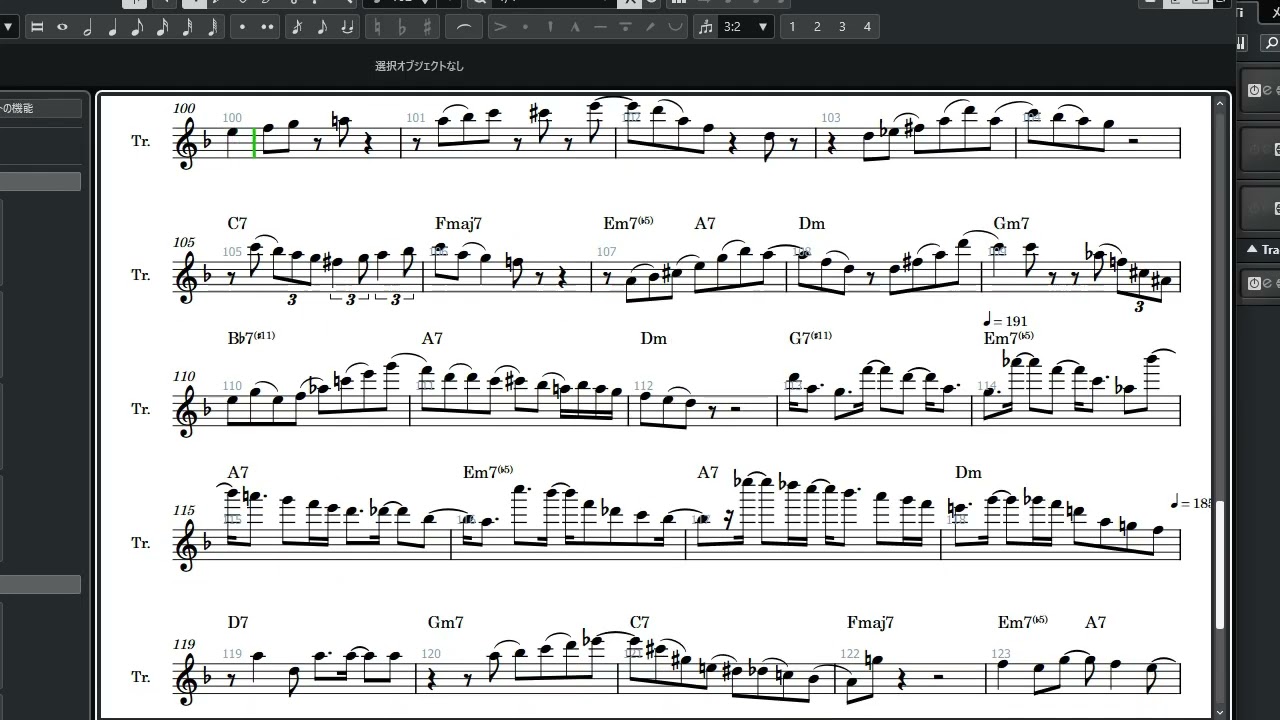Switch to voice 4

click(x=867, y=27)
